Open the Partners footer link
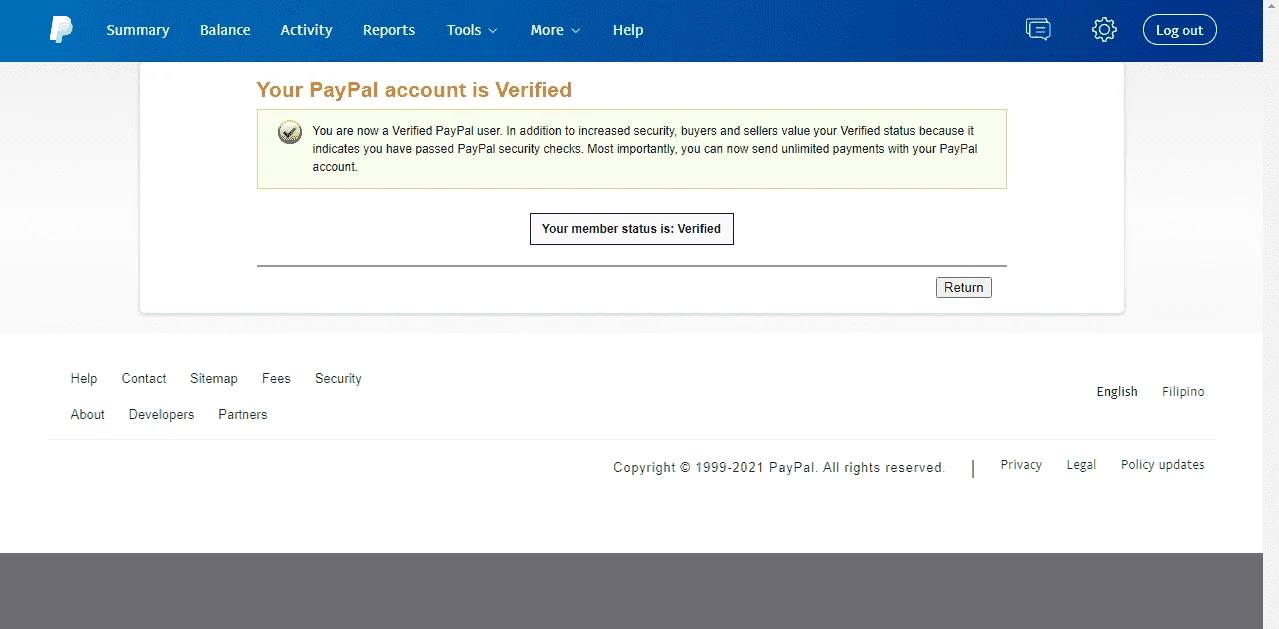This screenshot has height=629, width=1279. [243, 414]
